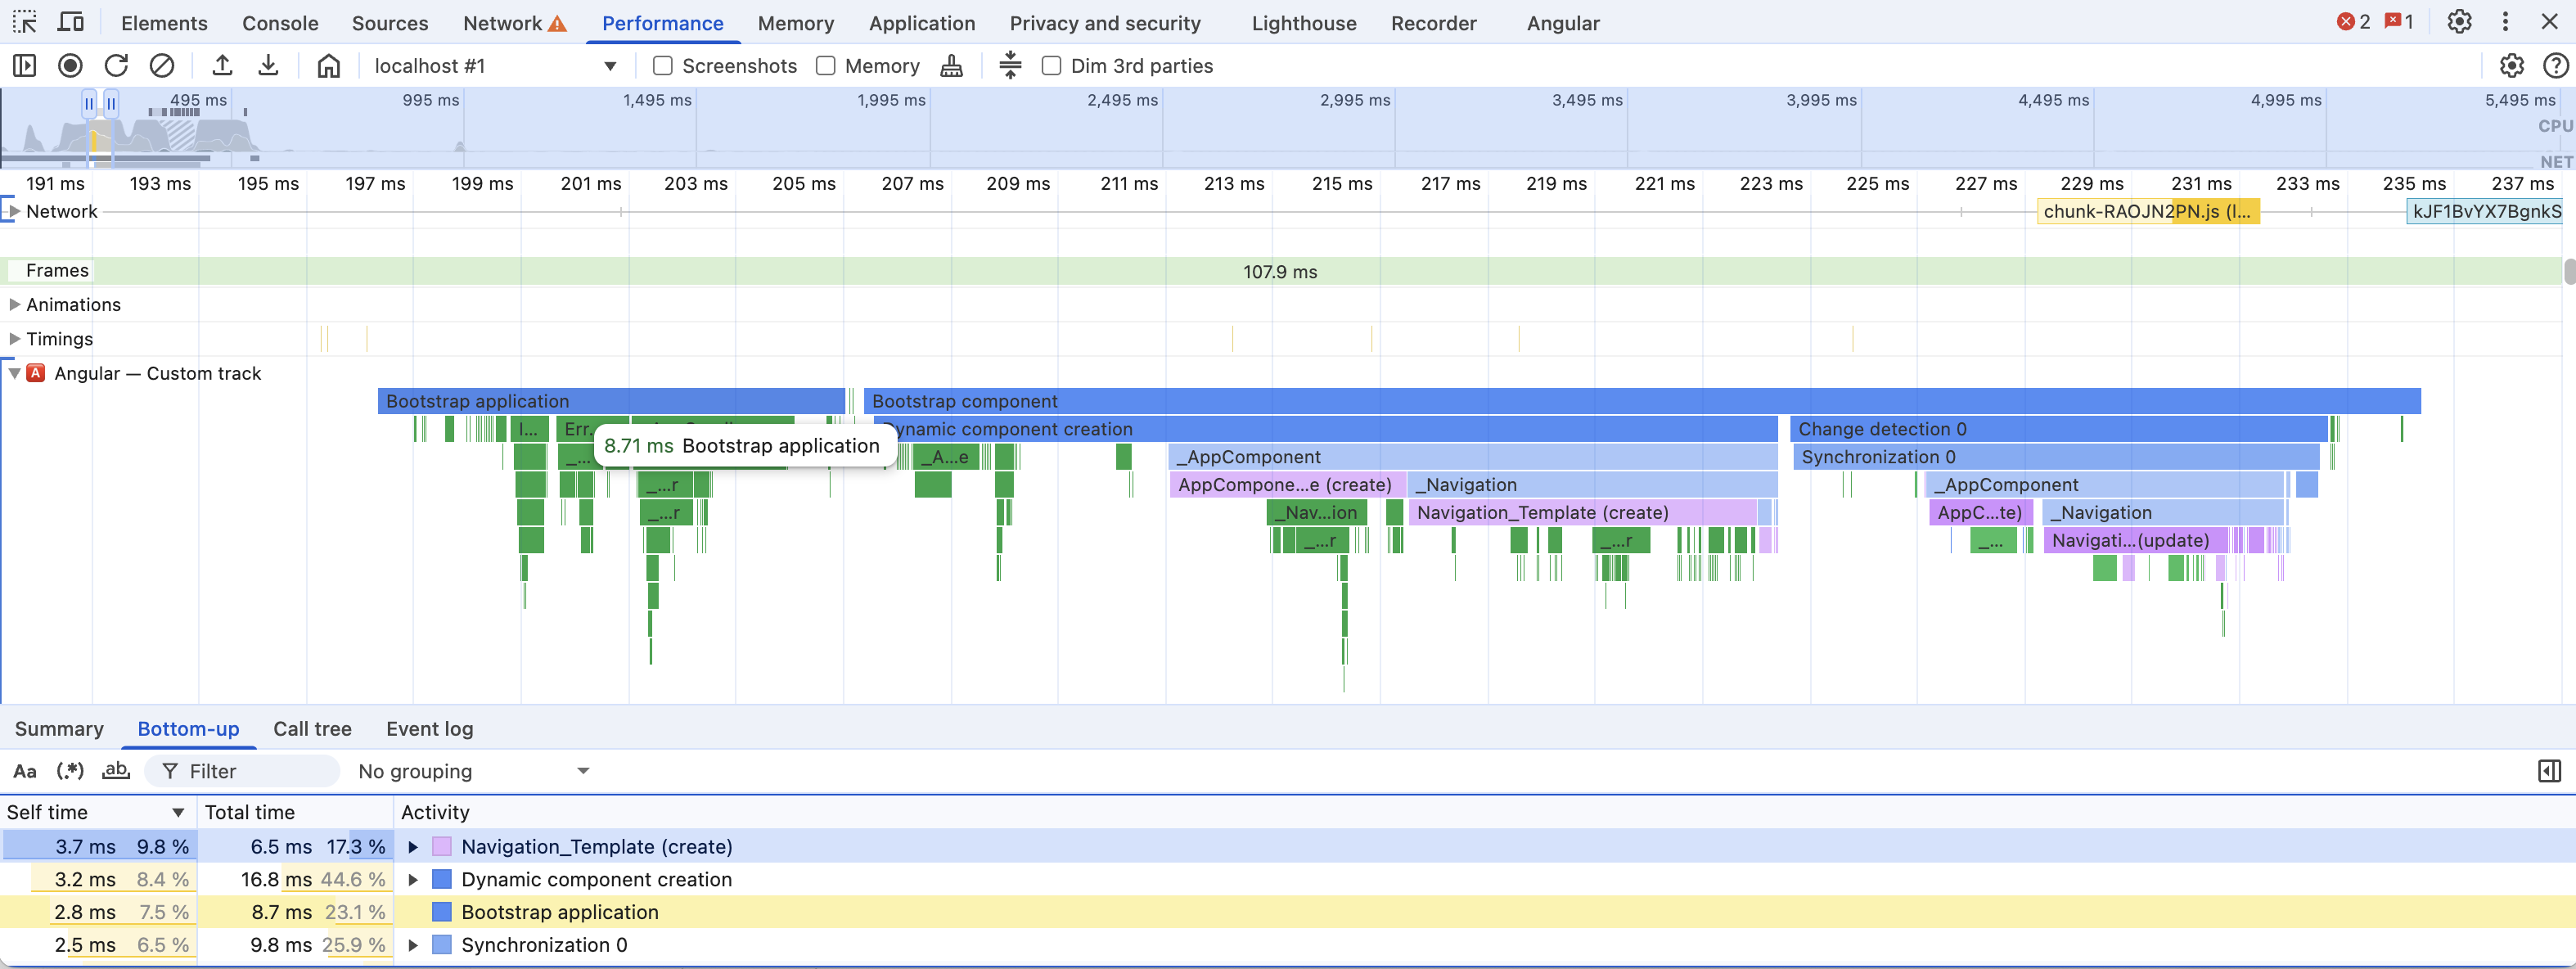Enable the Memory checkbox
The height and width of the screenshot is (969, 2576).
pyautogui.click(x=825, y=65)
